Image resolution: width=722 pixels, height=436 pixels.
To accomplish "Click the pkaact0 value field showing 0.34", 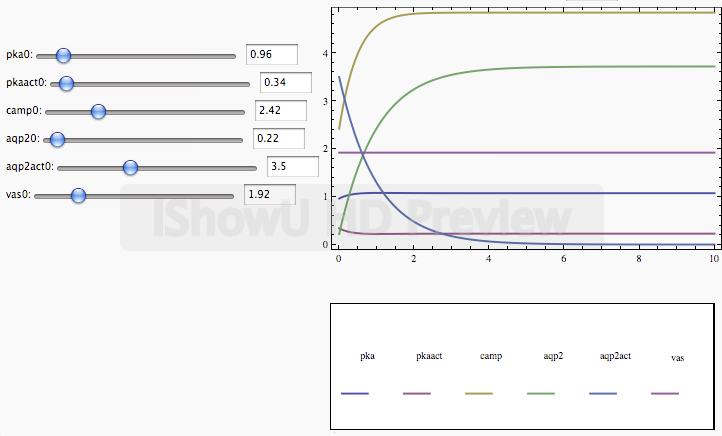I will (285, 82).
